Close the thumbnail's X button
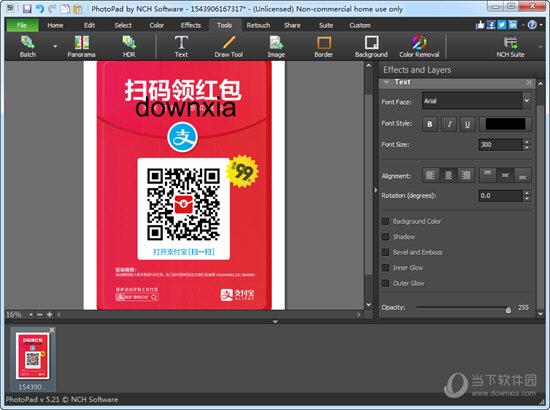Screen dimensions: 550x410 click(52, 330)
